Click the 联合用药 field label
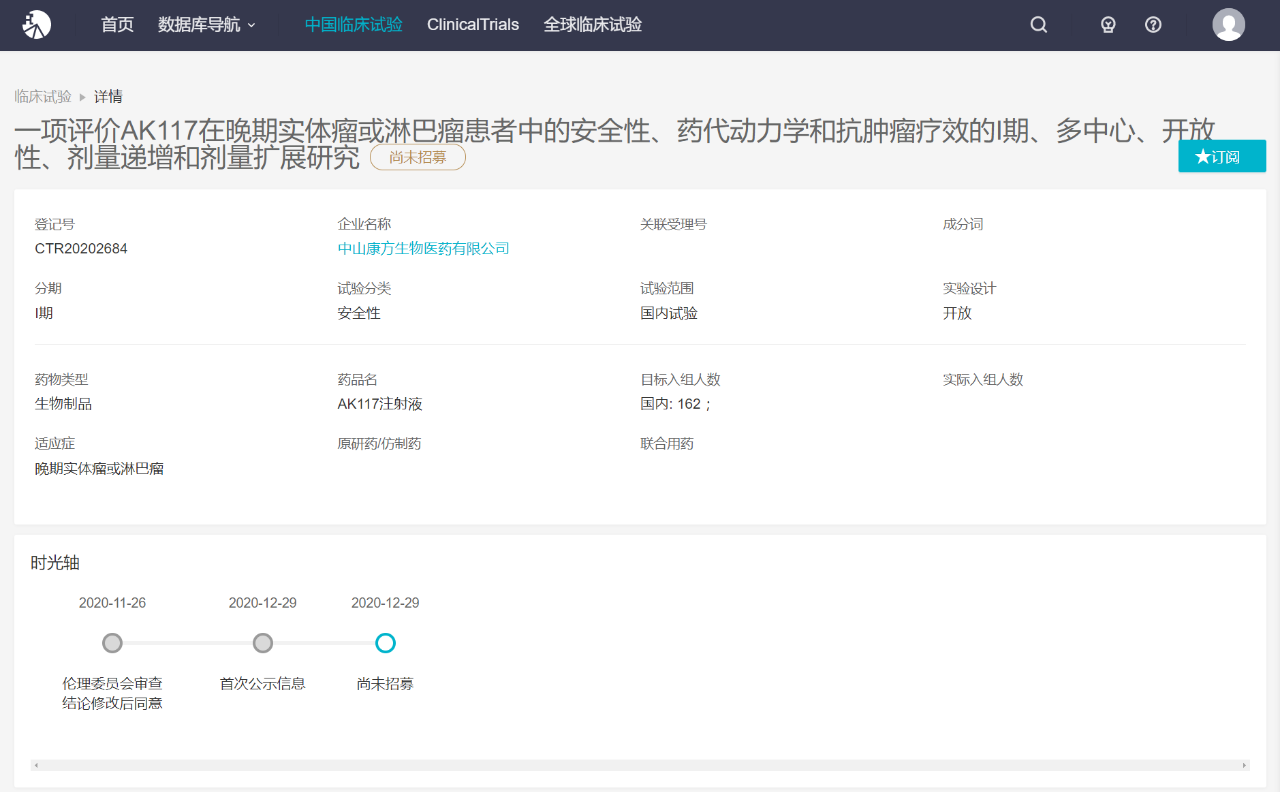The width and height of the screenshot is (1280, 792). tap(667, 443)
